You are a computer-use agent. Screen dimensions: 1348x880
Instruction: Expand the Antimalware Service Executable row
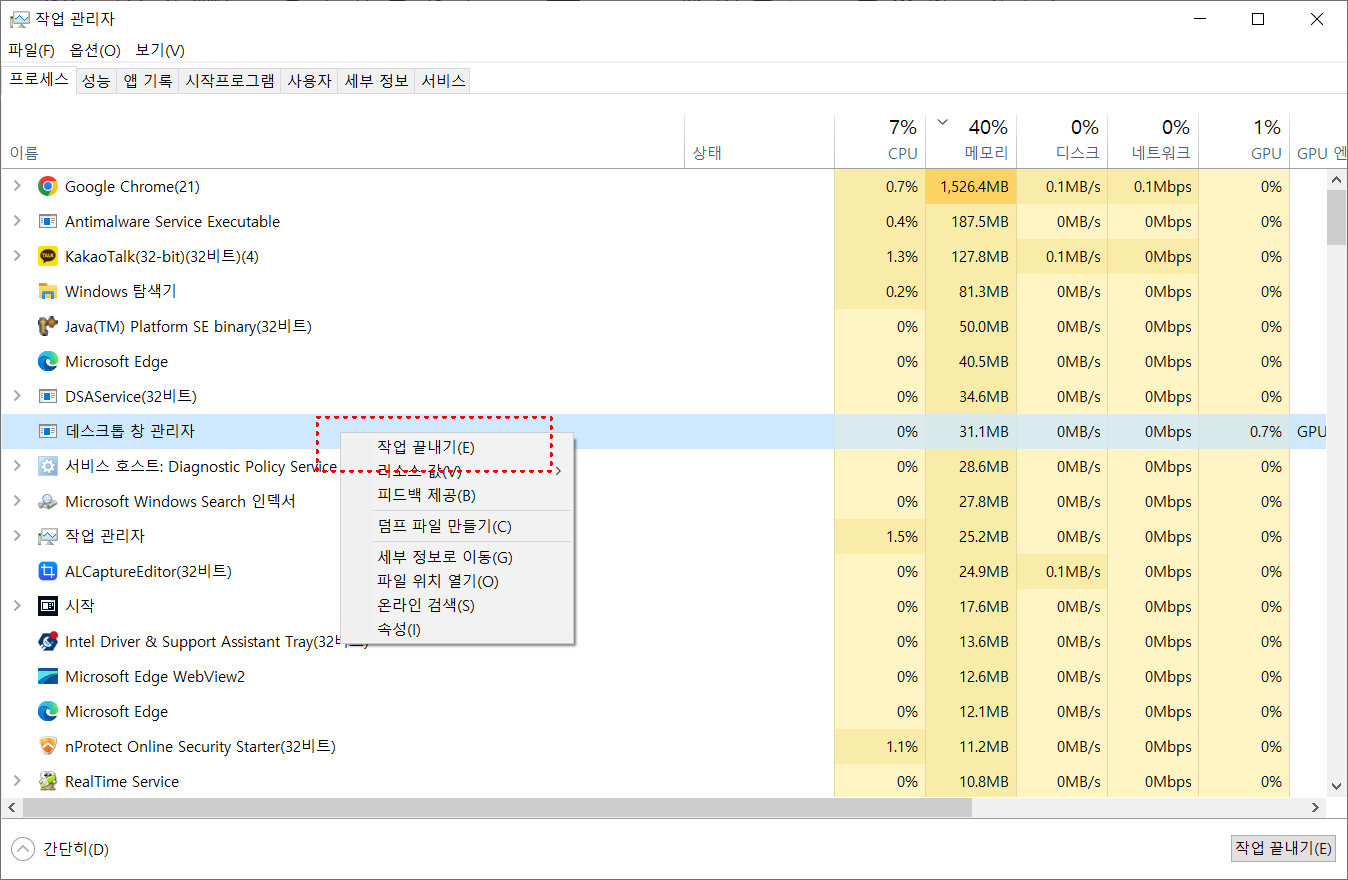tap(17, 221)
